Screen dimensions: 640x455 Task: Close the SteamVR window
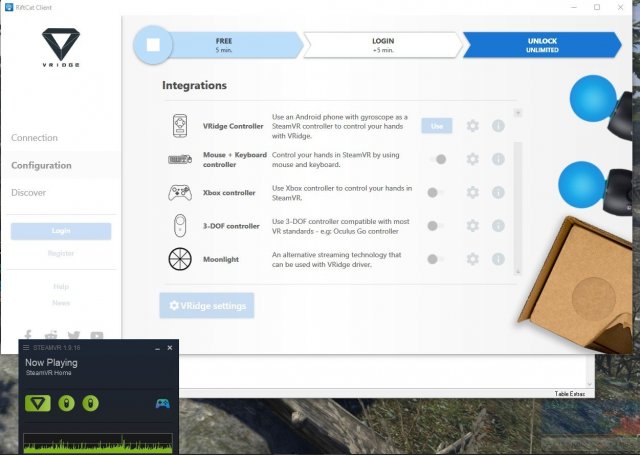170,348
